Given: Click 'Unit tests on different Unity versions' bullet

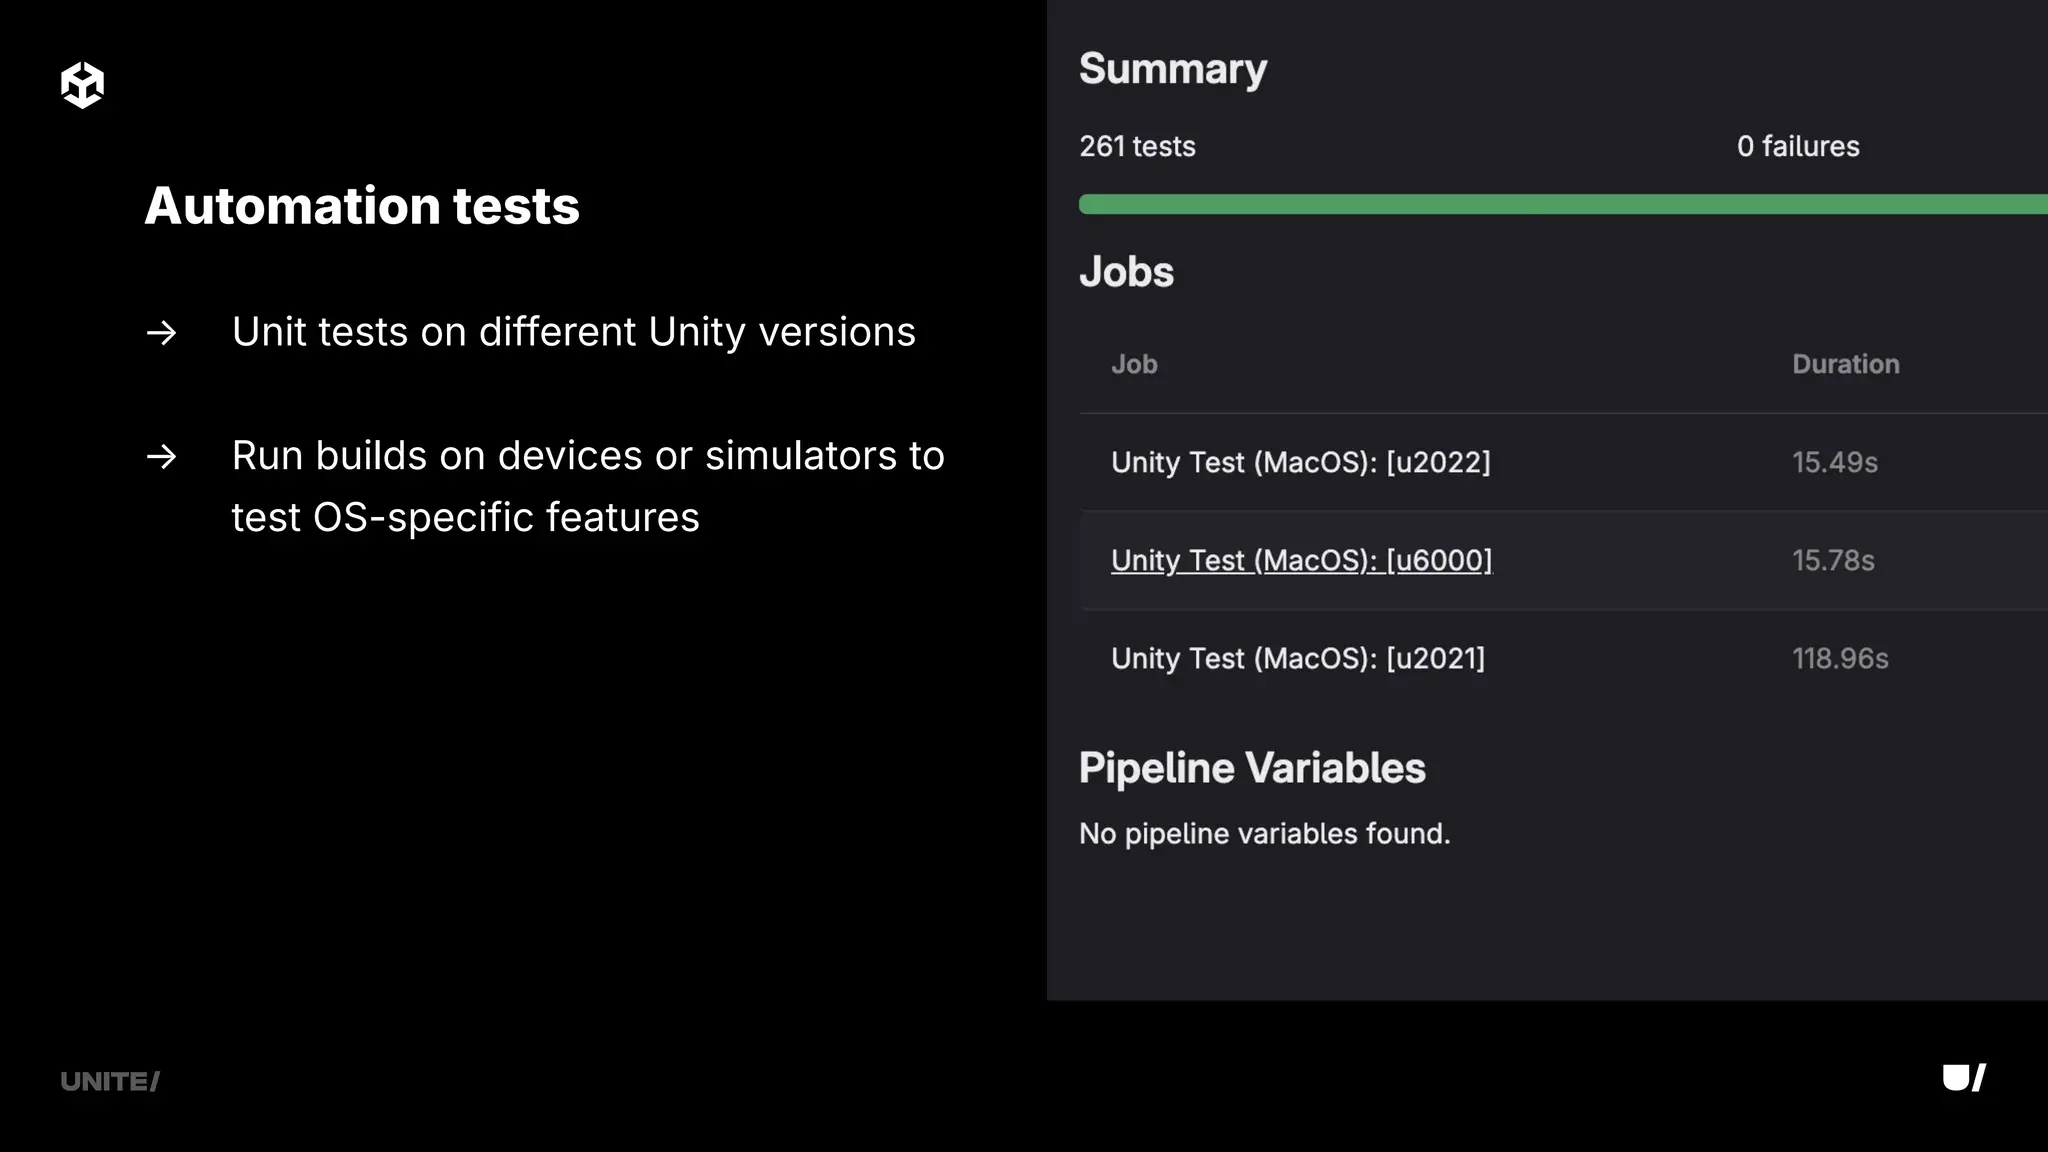Looking at the screenshot, I should click(573, 332).
